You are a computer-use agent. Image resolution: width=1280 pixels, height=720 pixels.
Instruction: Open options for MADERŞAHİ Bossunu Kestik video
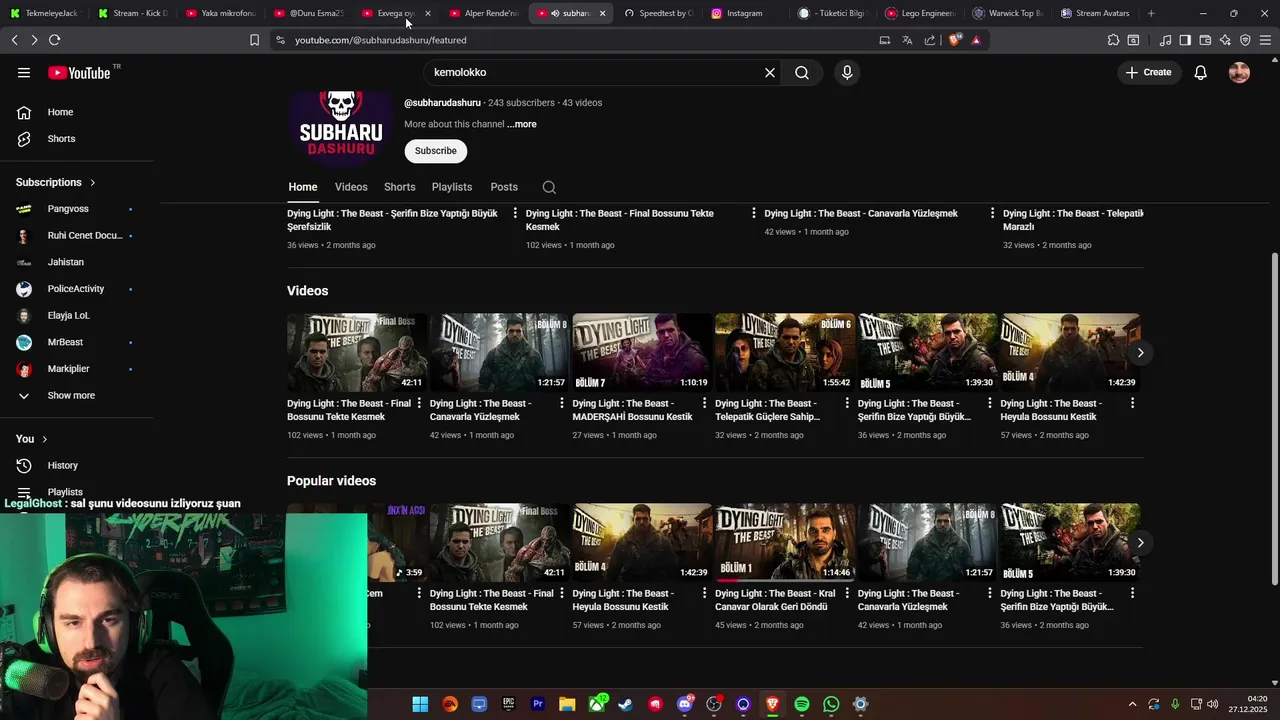(704, 403)
